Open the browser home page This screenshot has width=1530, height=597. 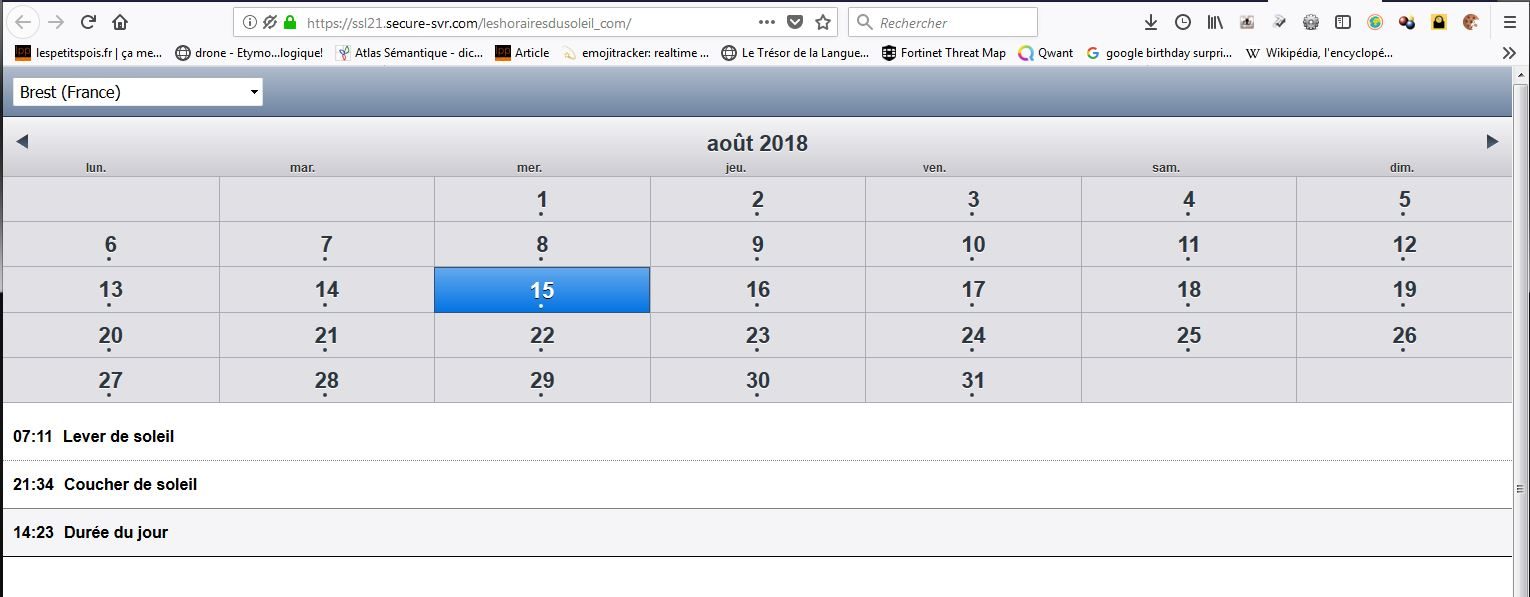[x=120, y=22]
